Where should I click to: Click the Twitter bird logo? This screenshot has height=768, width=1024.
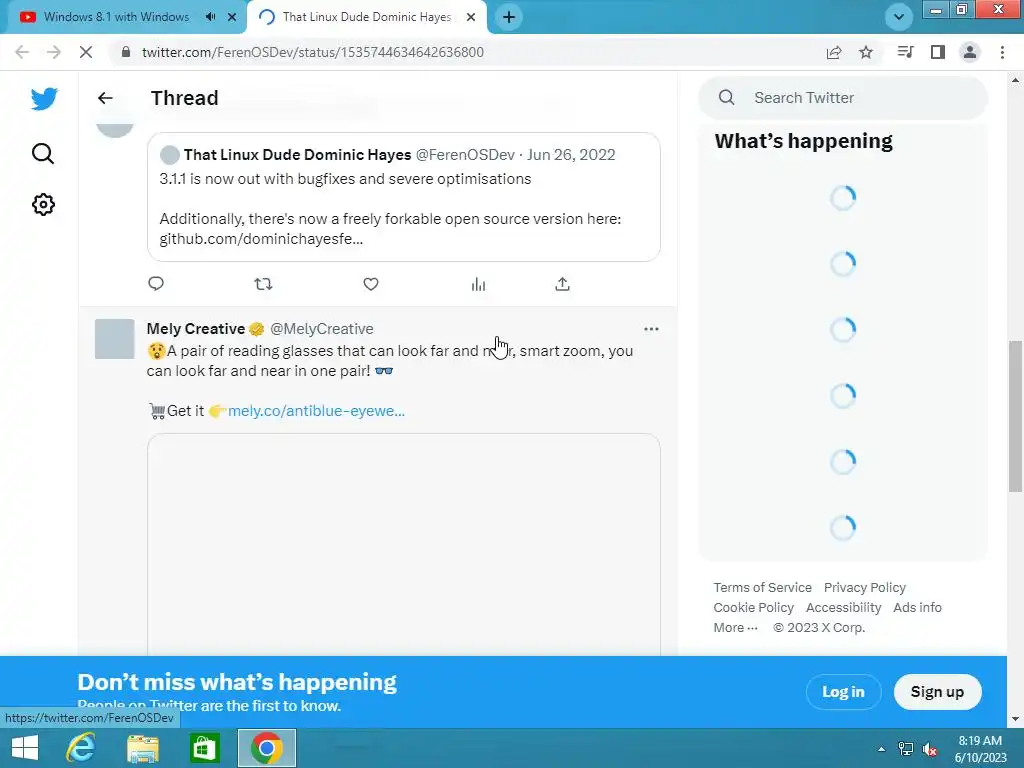[44, 99]
